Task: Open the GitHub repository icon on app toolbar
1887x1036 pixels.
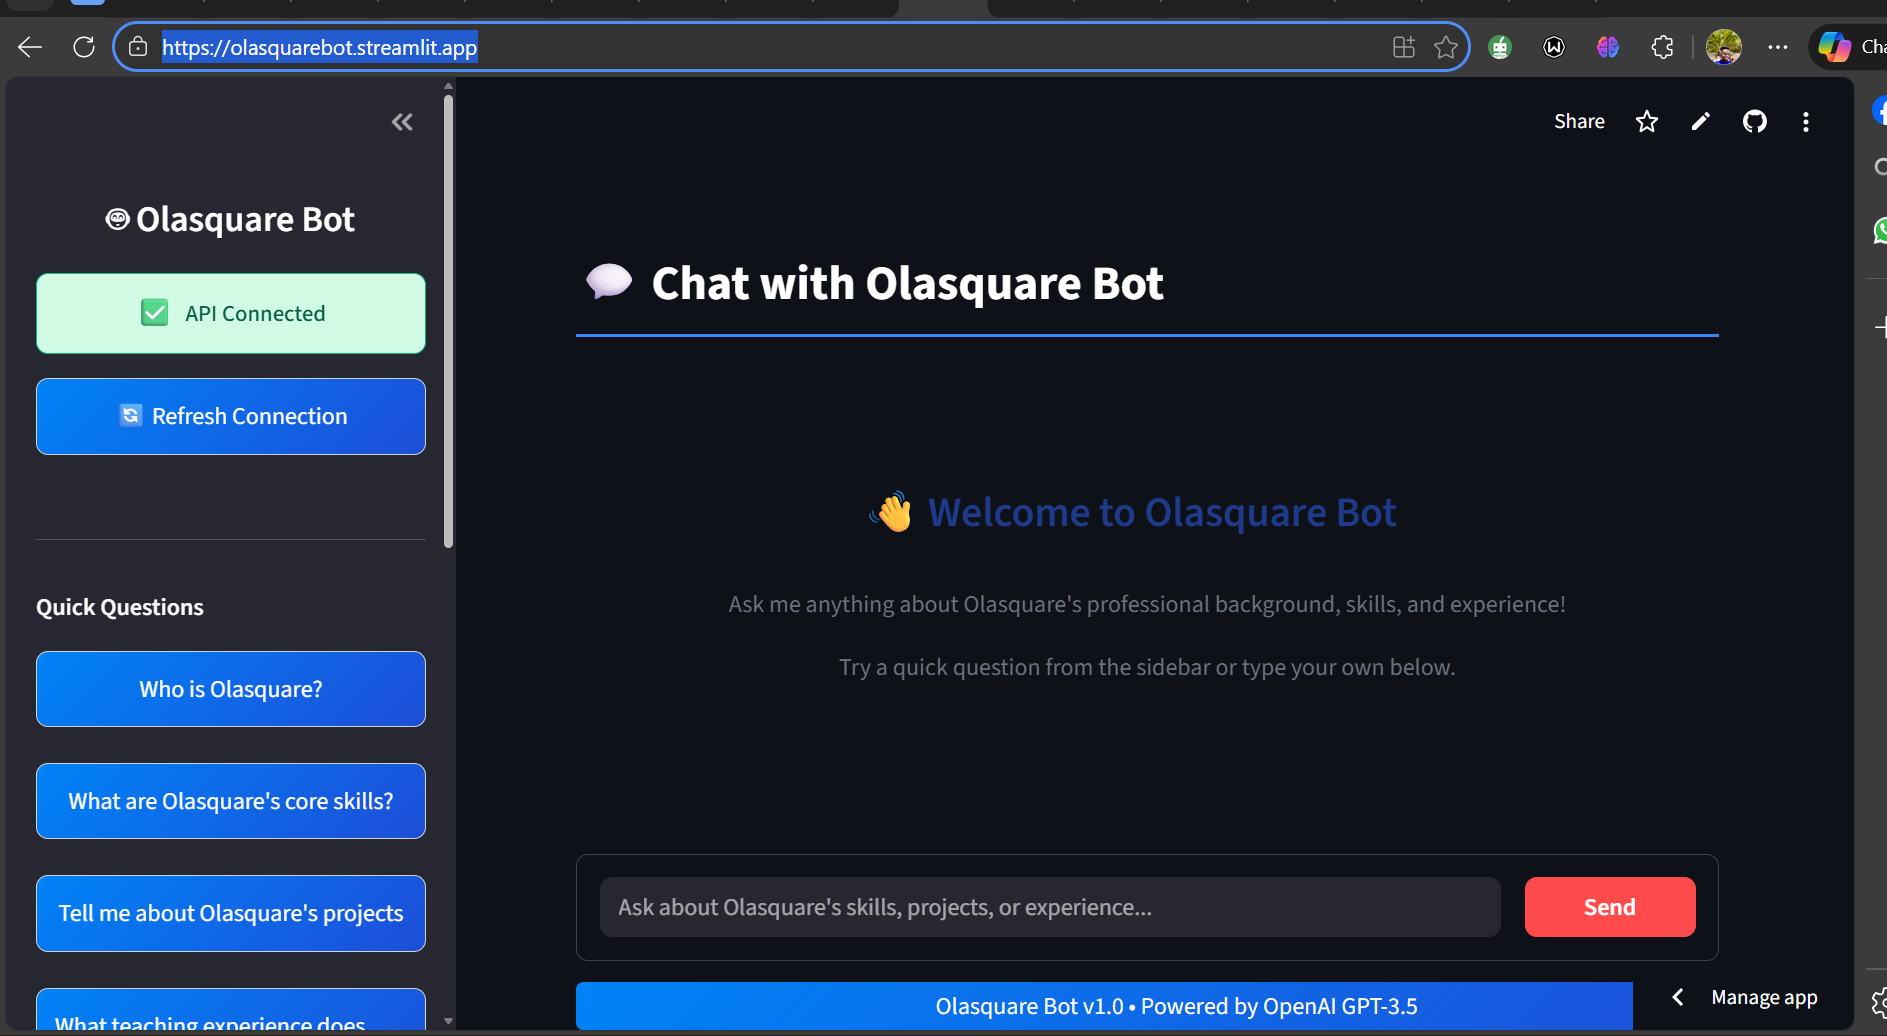Action: [x=1755, y=121]
